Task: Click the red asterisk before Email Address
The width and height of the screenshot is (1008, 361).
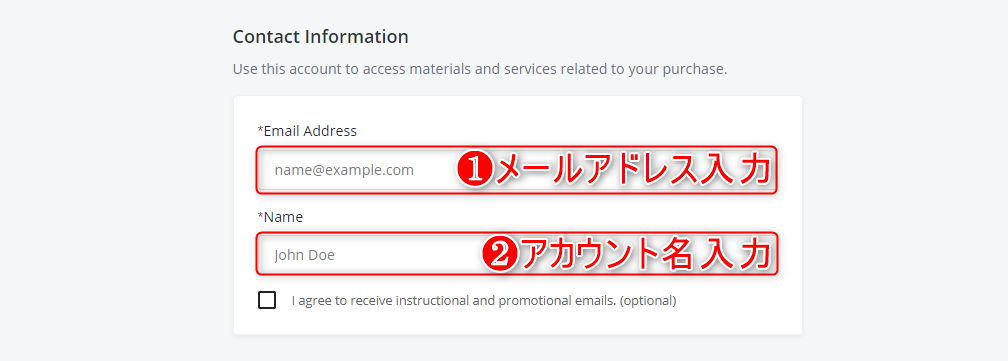Action: click(260, 129)
